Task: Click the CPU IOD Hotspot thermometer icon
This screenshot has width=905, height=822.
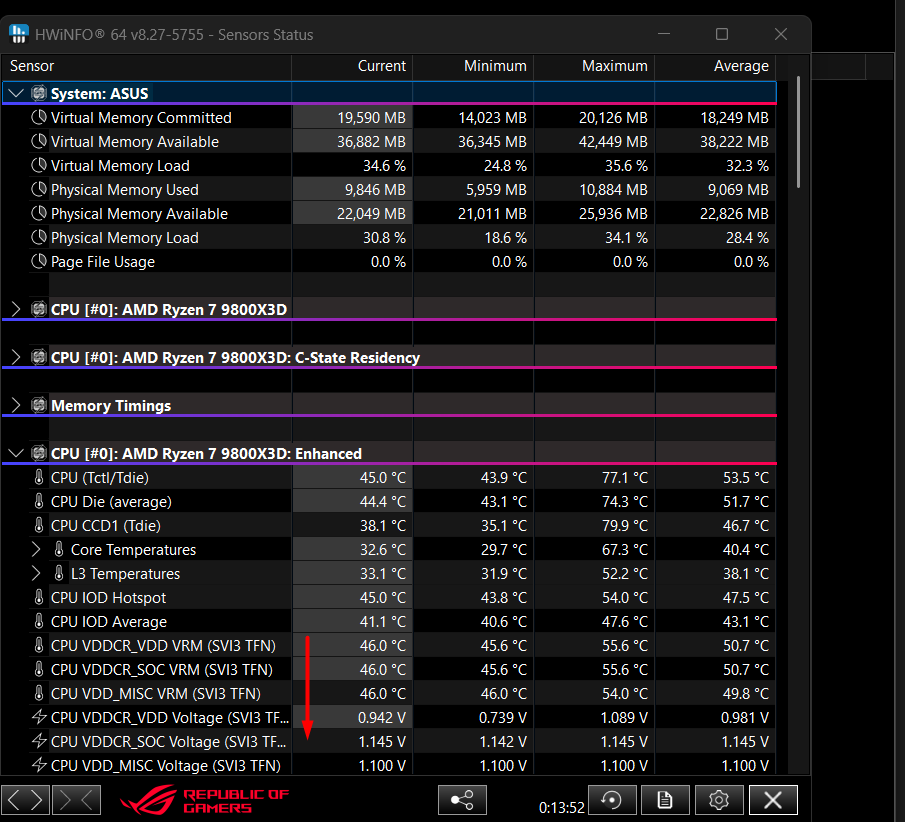Action: click(x=39, y=597)
